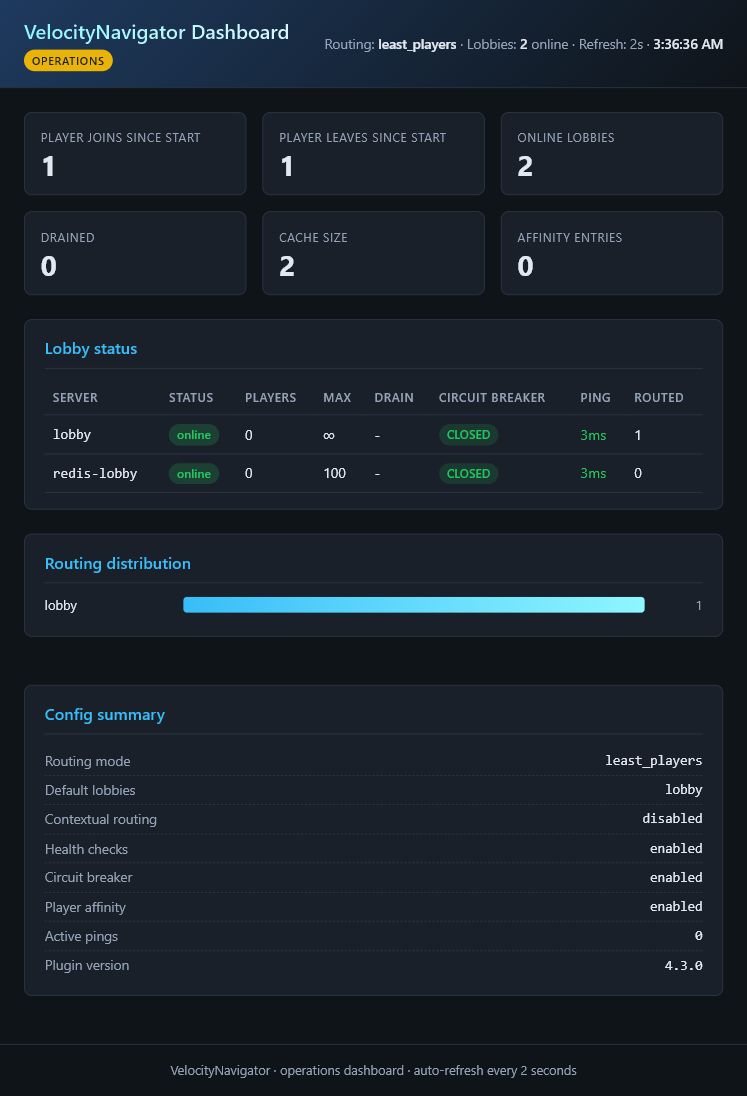
Task: Click the infinity max value for lobby
Action: tap(329, 435)
